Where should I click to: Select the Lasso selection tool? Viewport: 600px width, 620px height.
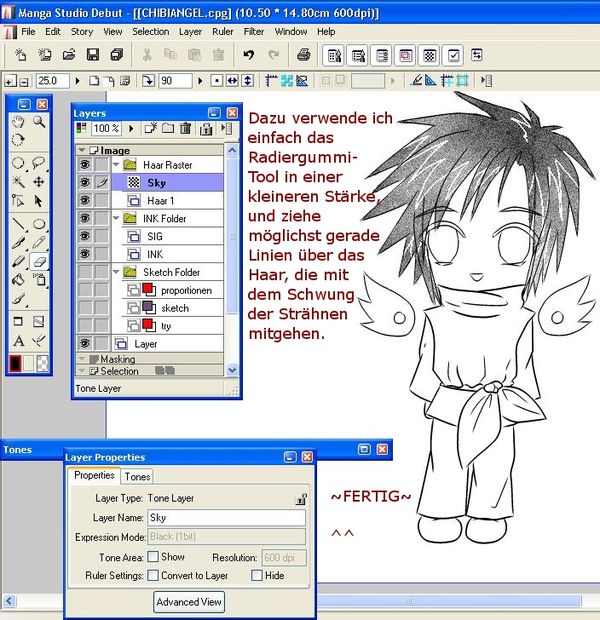click(x=39, y=163)
